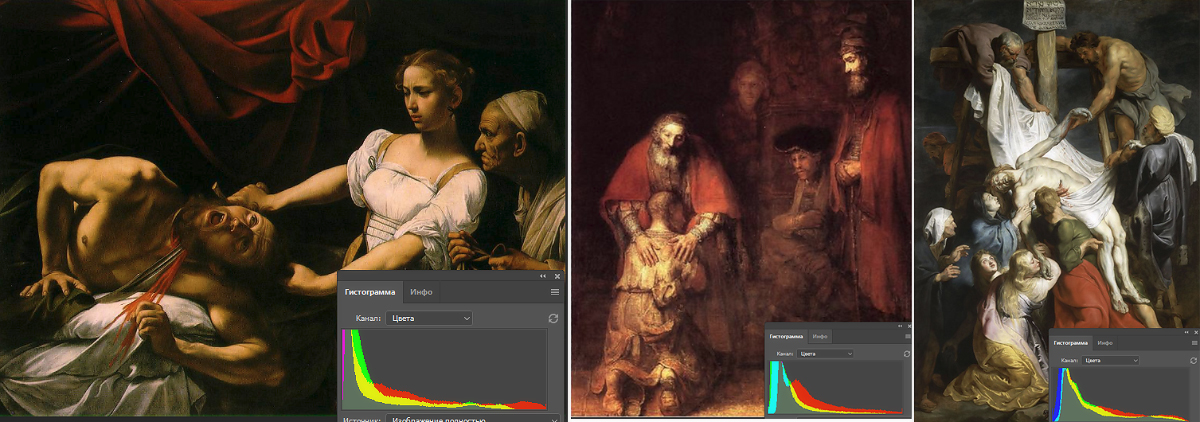
Task: Switch to Инфо tab in the right panel
Action: pos(1105,342)
